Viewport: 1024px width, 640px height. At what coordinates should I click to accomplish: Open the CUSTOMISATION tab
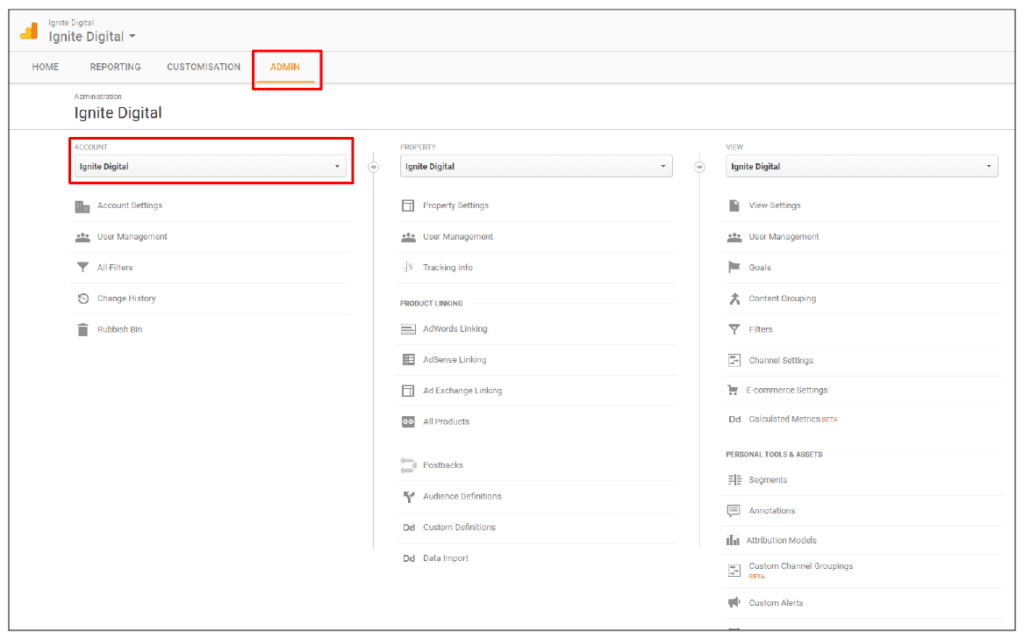tap(203, 66)
